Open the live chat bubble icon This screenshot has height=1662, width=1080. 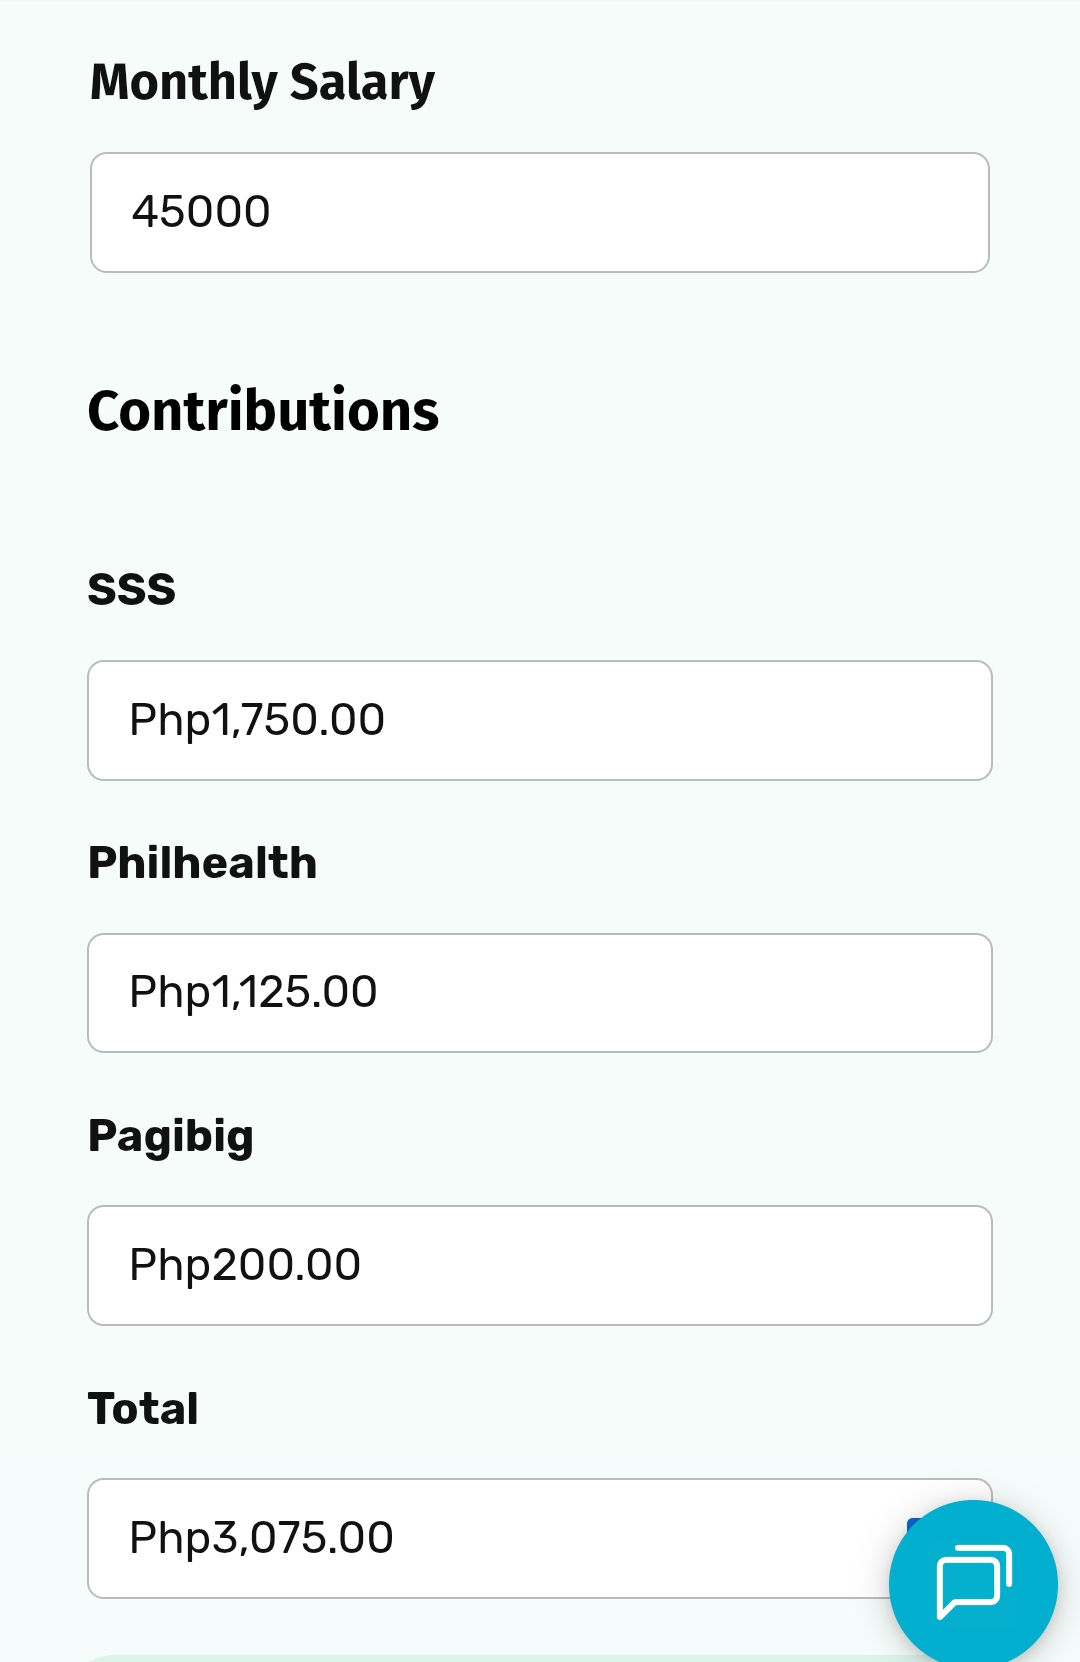pos(972,1583)
